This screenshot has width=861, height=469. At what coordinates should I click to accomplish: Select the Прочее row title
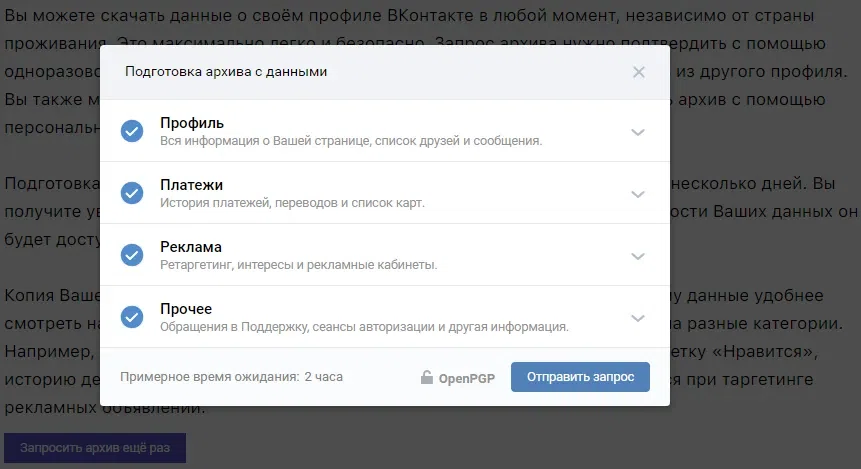(186, 309)
